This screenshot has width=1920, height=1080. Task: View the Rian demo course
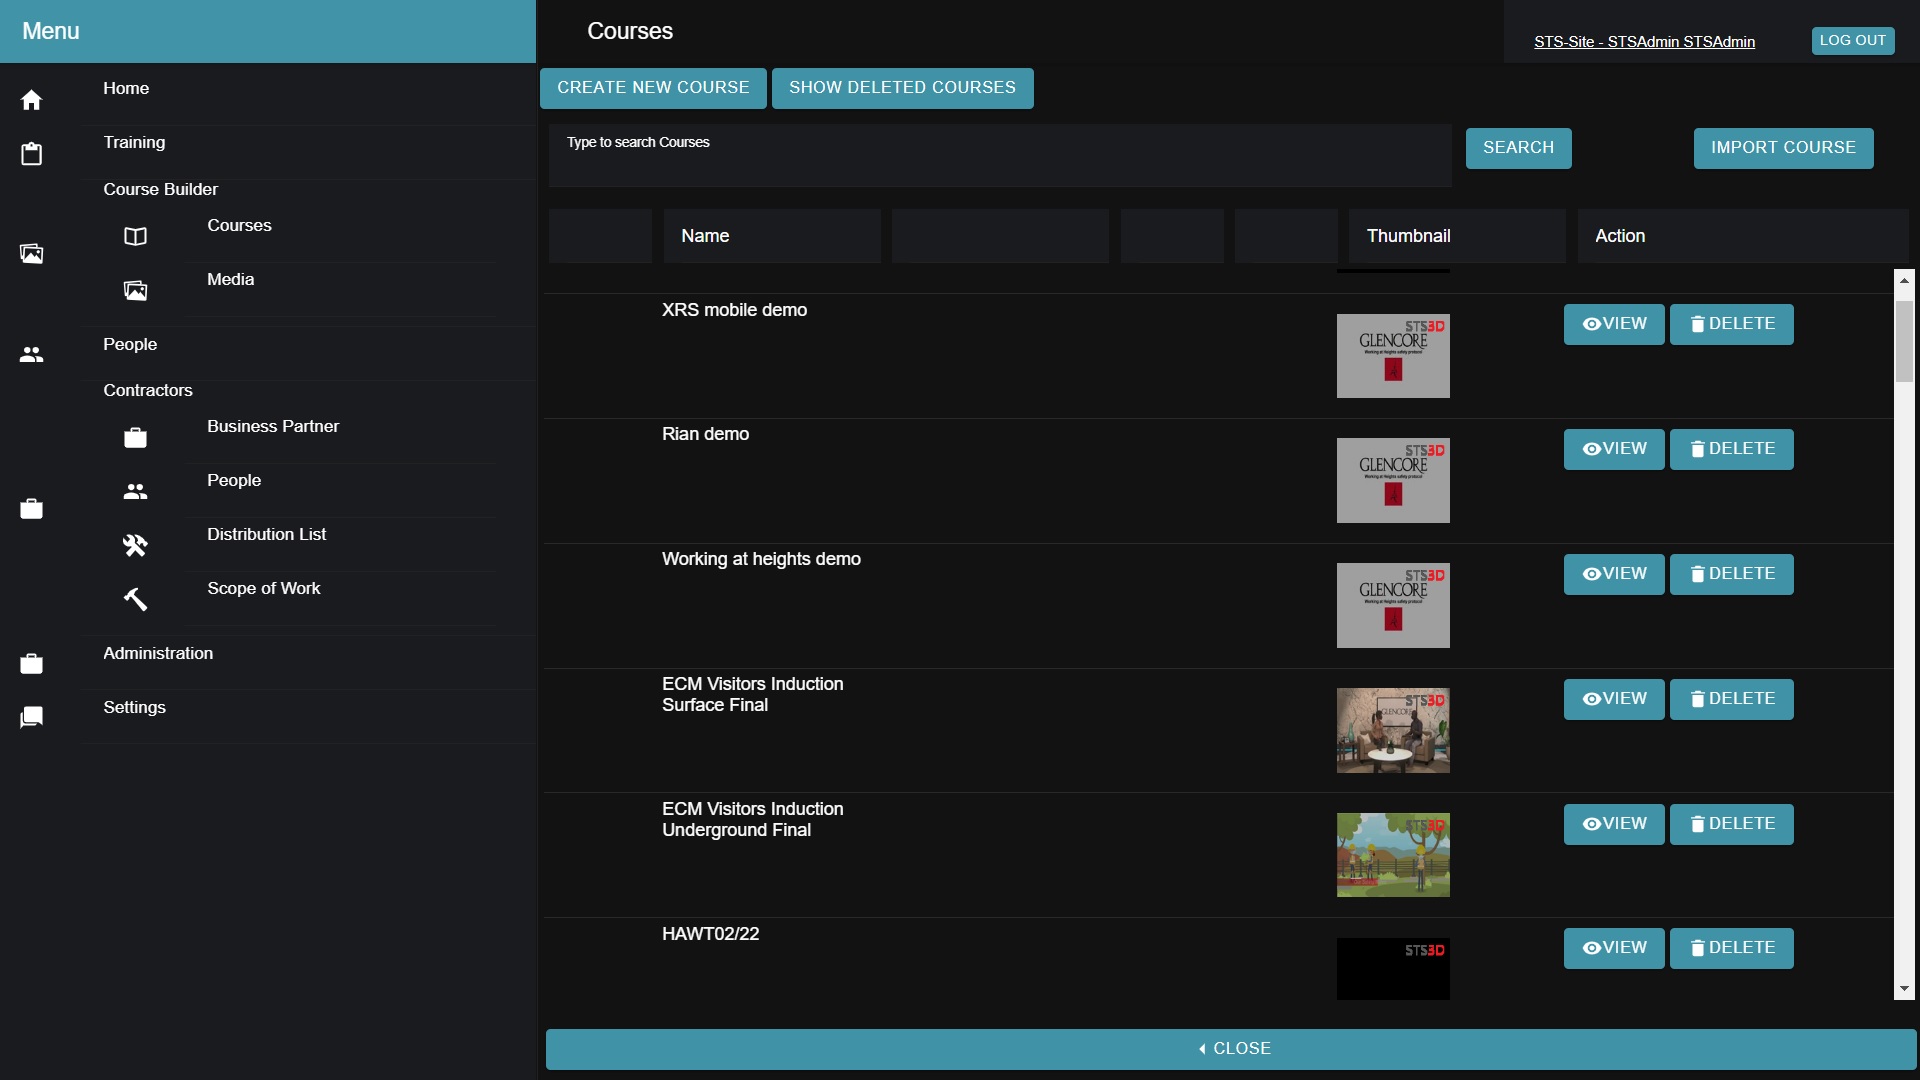(1613, 449)
